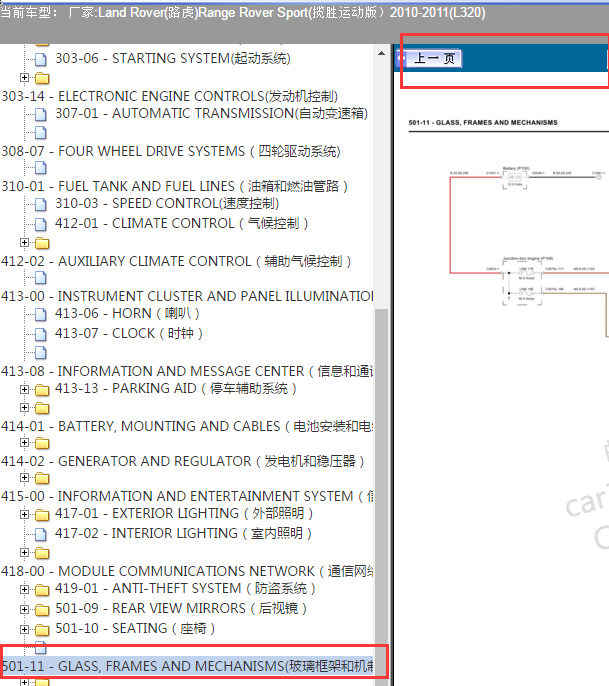609x686 pixels.
Task: Click document icon beside 417-02 INTERIOR LIGHTING
Action: pos(41,534)
